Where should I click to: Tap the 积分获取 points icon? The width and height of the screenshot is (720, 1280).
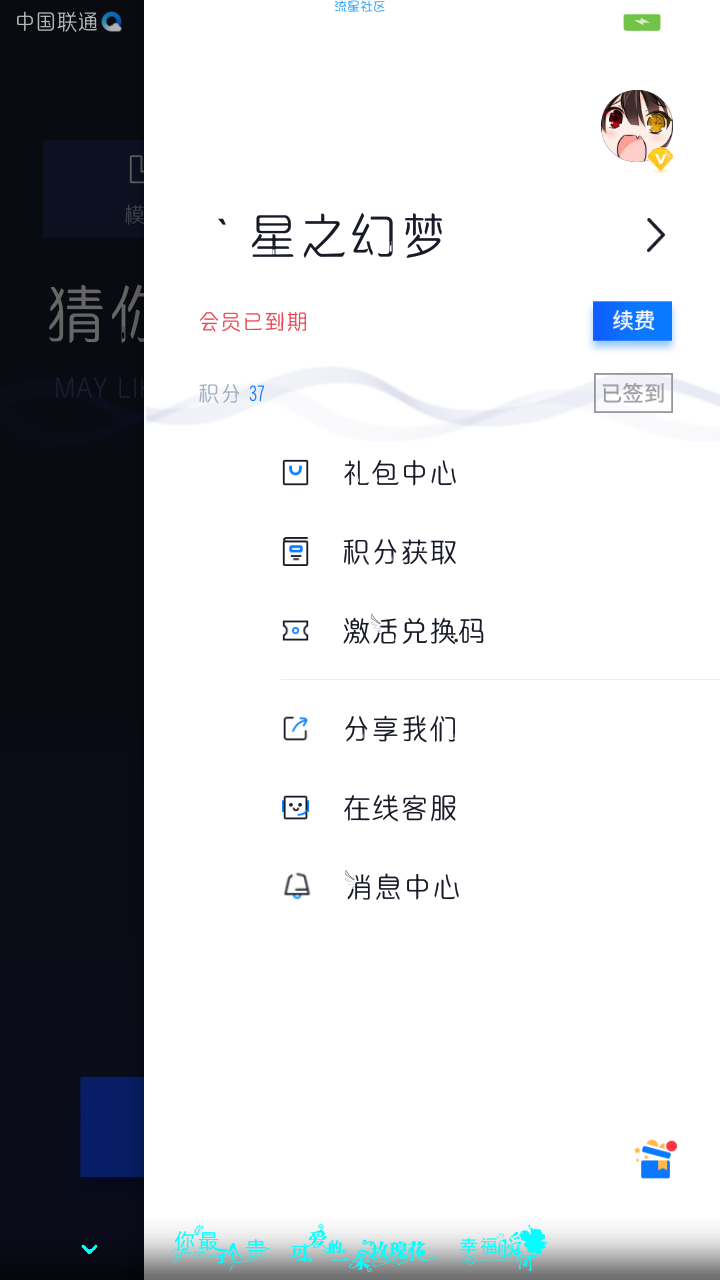point(295,551)
